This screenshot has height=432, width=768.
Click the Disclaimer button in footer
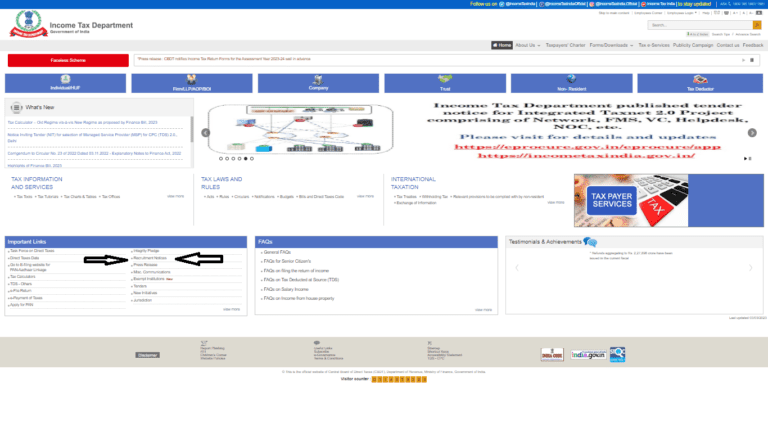pyautogui.click(x=147, y=355)
